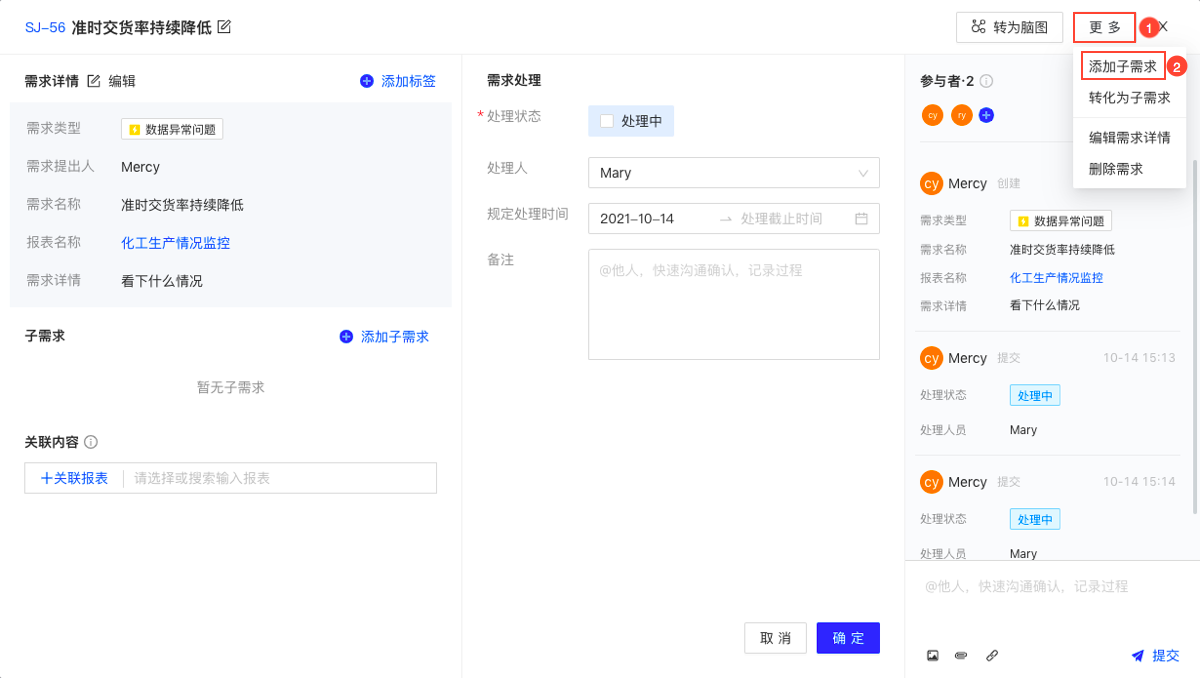
Task: Click the insert image icon in comment box
Action: (933, 656)
